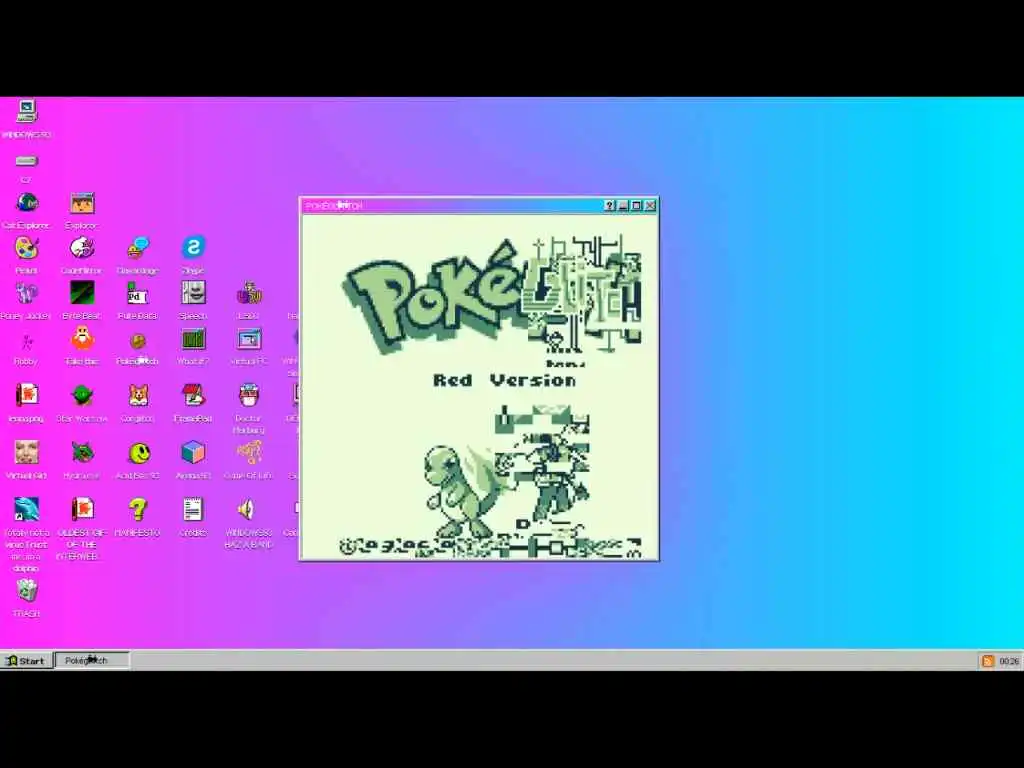
Task: Open the C:/ drive desktop icon
Action: click(x=26, y=161)
